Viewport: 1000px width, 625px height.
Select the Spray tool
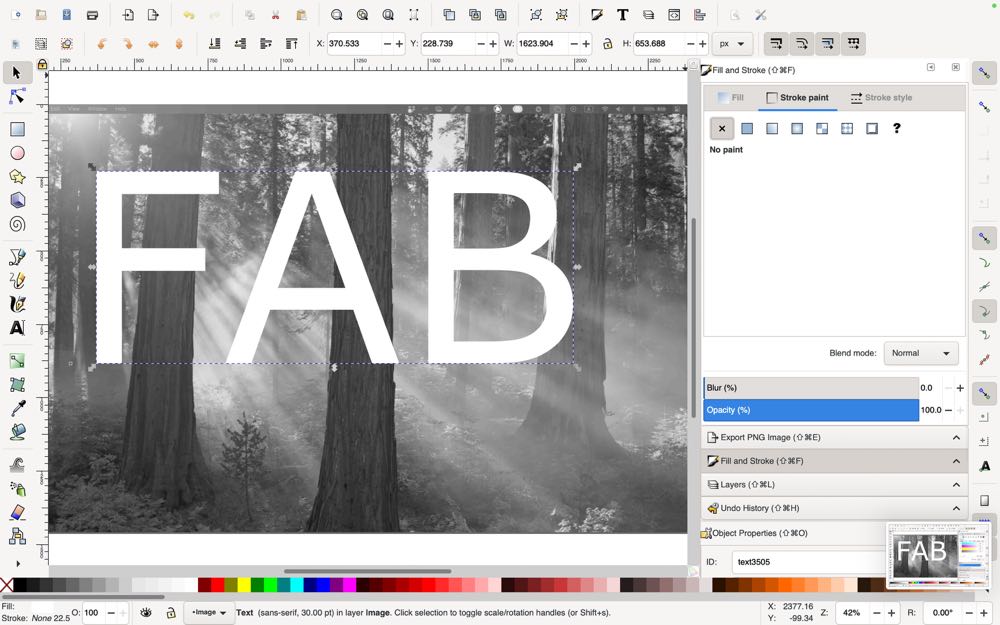pos(17,489)
